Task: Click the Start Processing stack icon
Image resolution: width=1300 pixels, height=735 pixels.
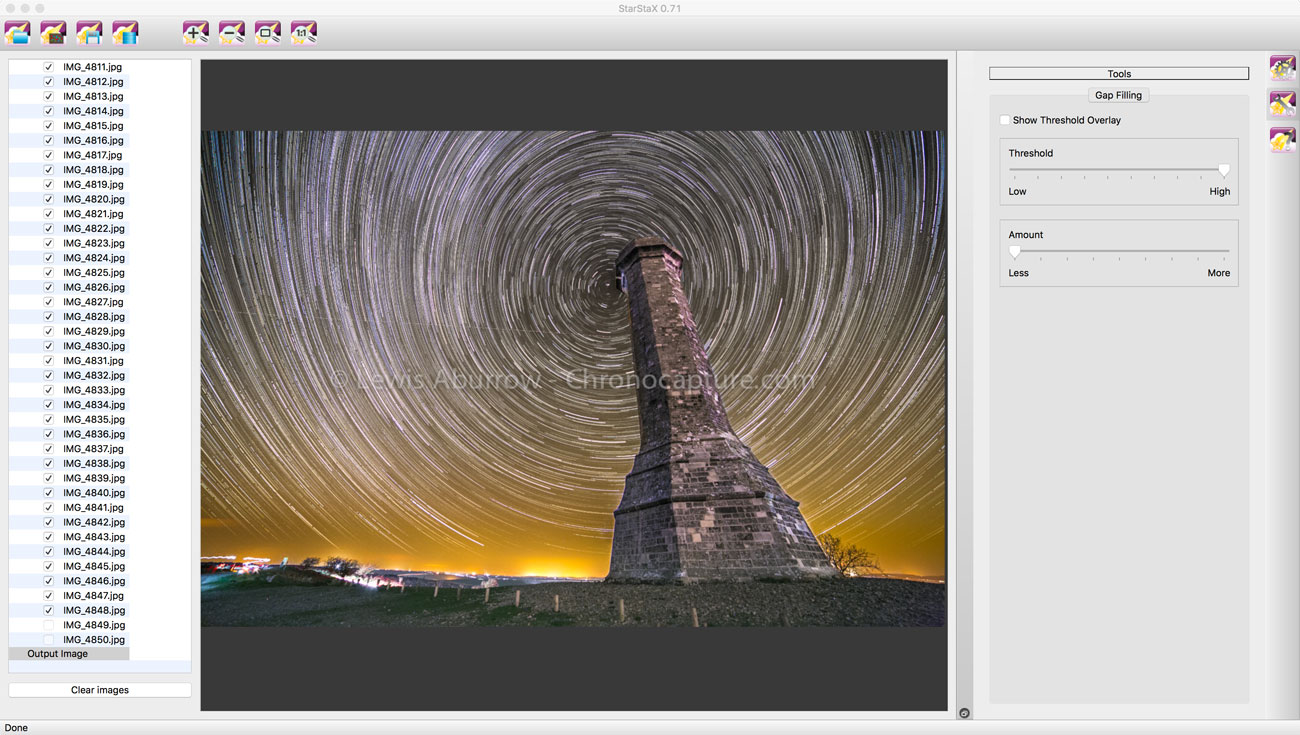Action: pyautogui.click(x=125, y=33)
